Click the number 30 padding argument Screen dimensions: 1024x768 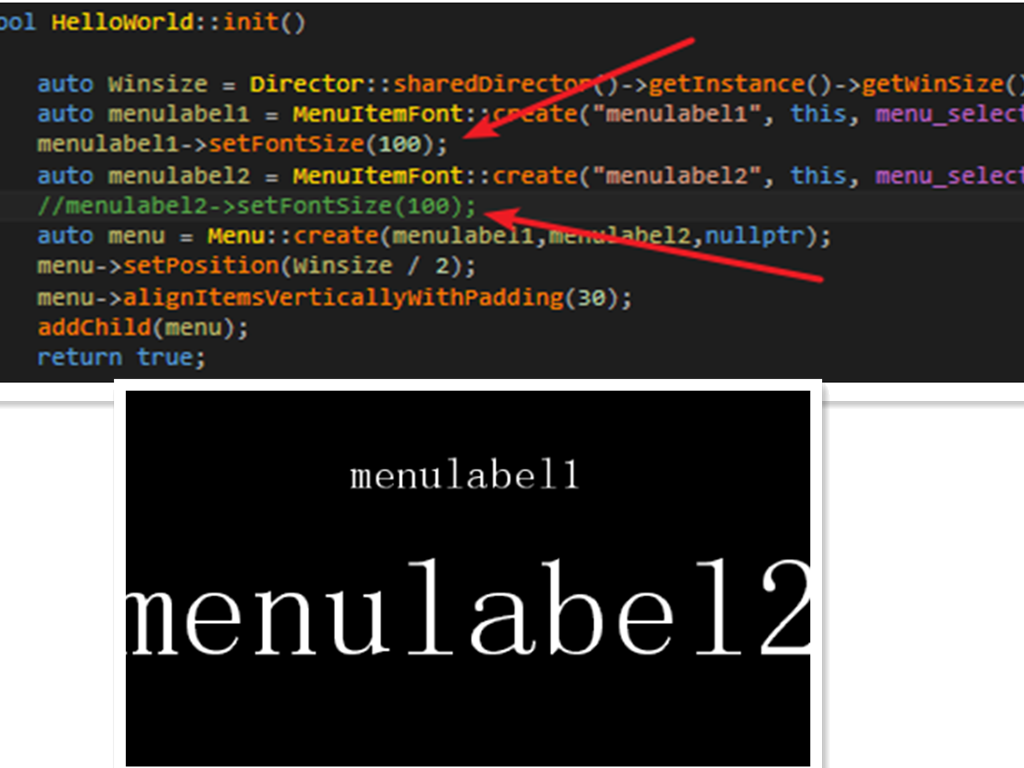591,297
